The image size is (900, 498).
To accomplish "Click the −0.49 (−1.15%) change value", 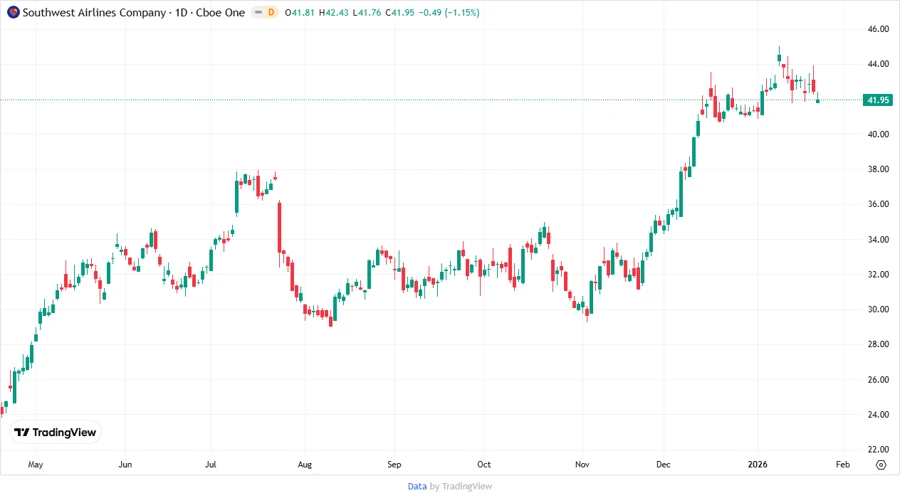I will click(449, 12).
